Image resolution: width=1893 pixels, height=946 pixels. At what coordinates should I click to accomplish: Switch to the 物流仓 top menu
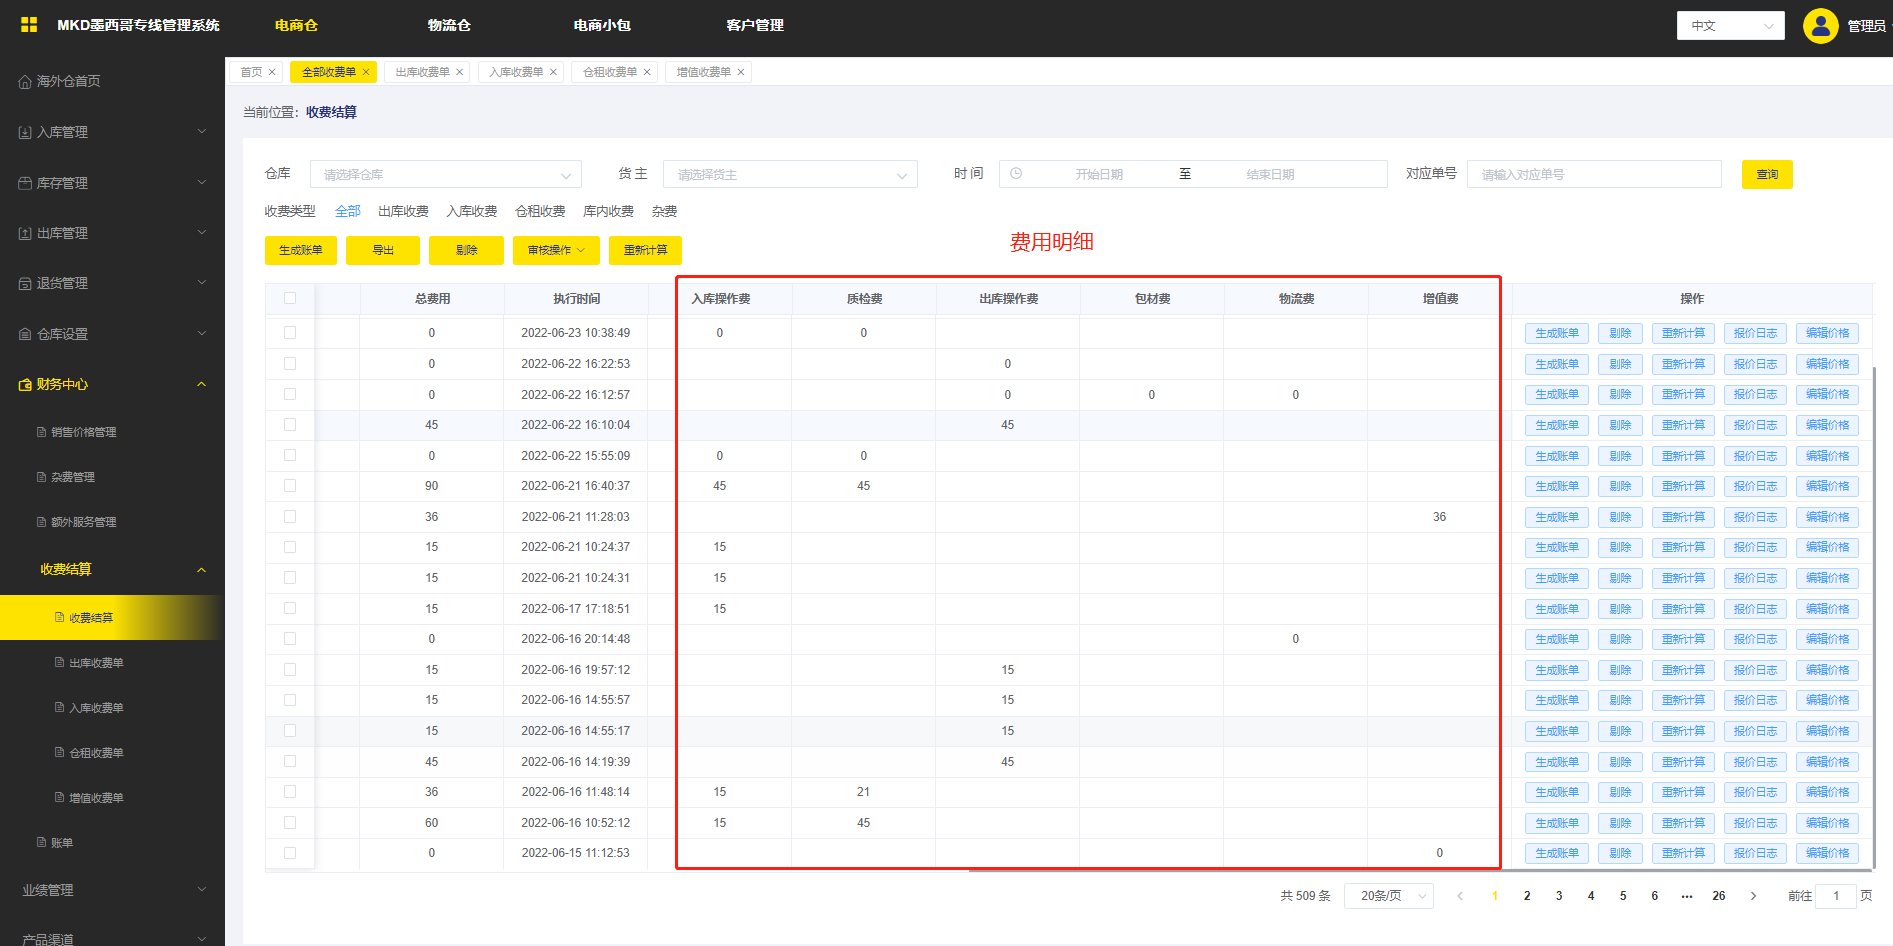click(x=449, y=25)
